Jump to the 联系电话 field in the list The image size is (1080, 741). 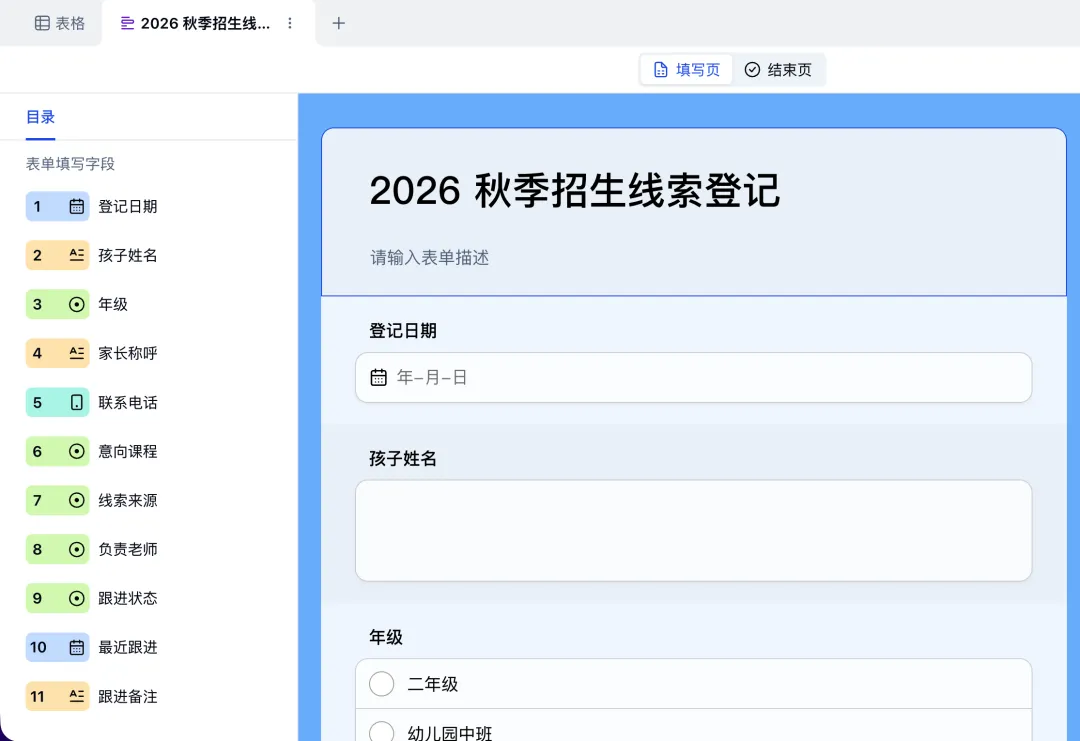[x=128, y=402]
